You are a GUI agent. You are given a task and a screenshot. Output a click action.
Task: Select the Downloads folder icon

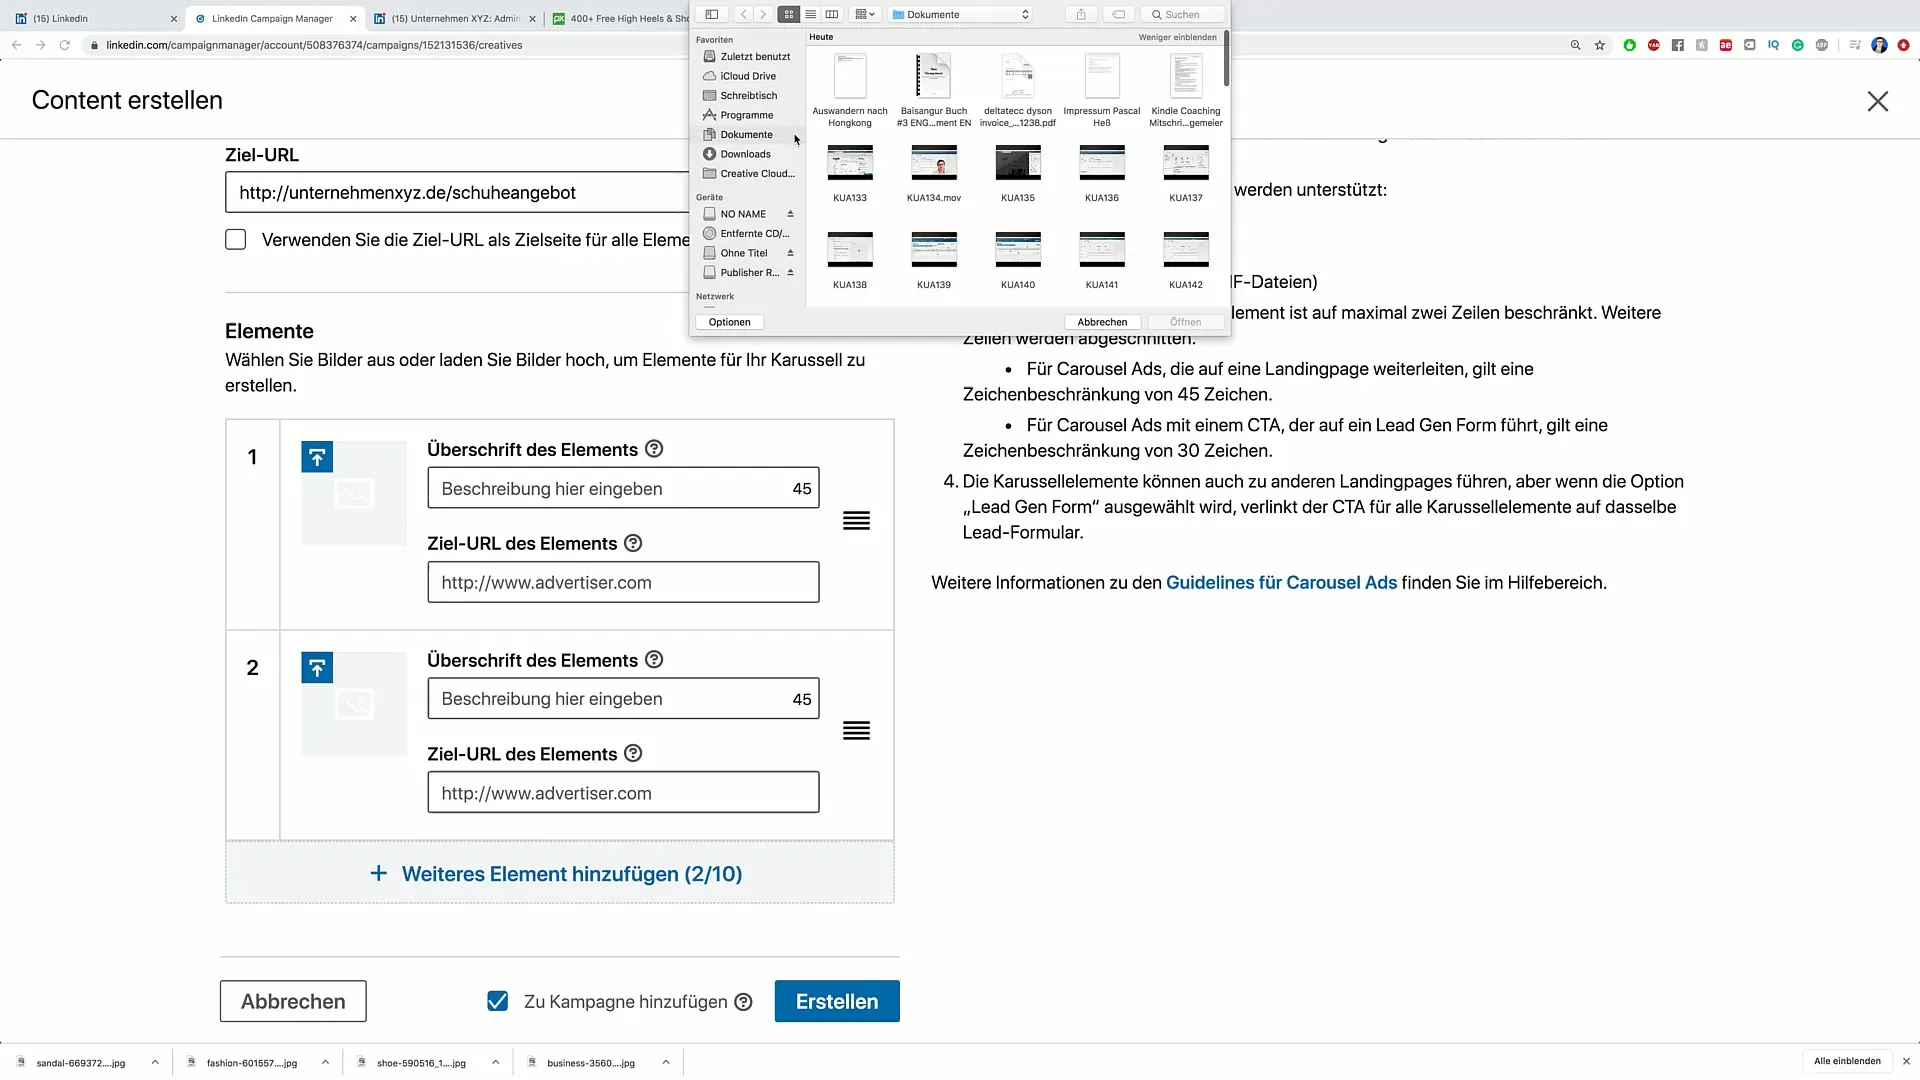pyautogui.click(x=711, y=154)
